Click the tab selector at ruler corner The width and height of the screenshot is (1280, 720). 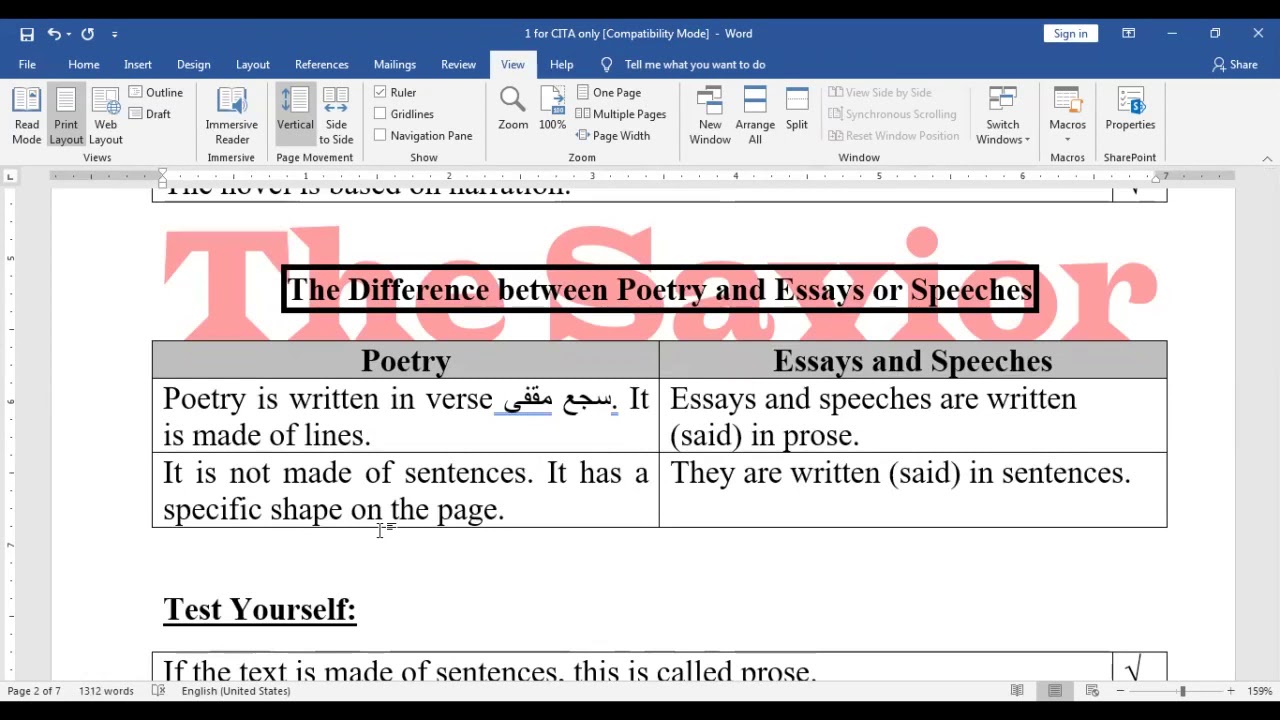point(10,177)
